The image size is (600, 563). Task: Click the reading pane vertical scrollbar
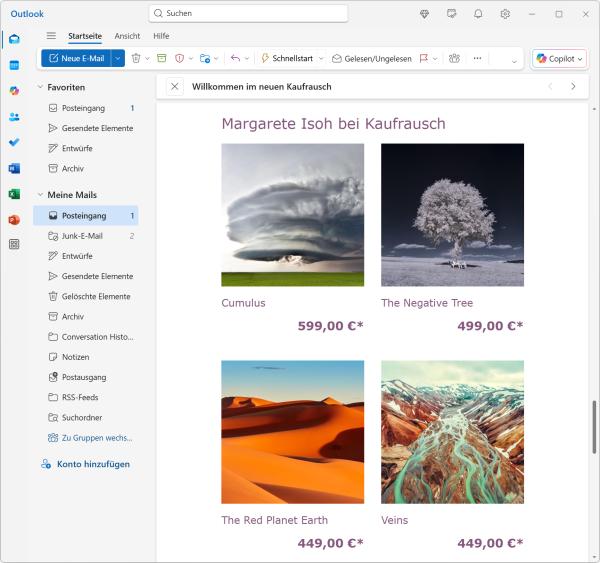click(x=594, y=427)
